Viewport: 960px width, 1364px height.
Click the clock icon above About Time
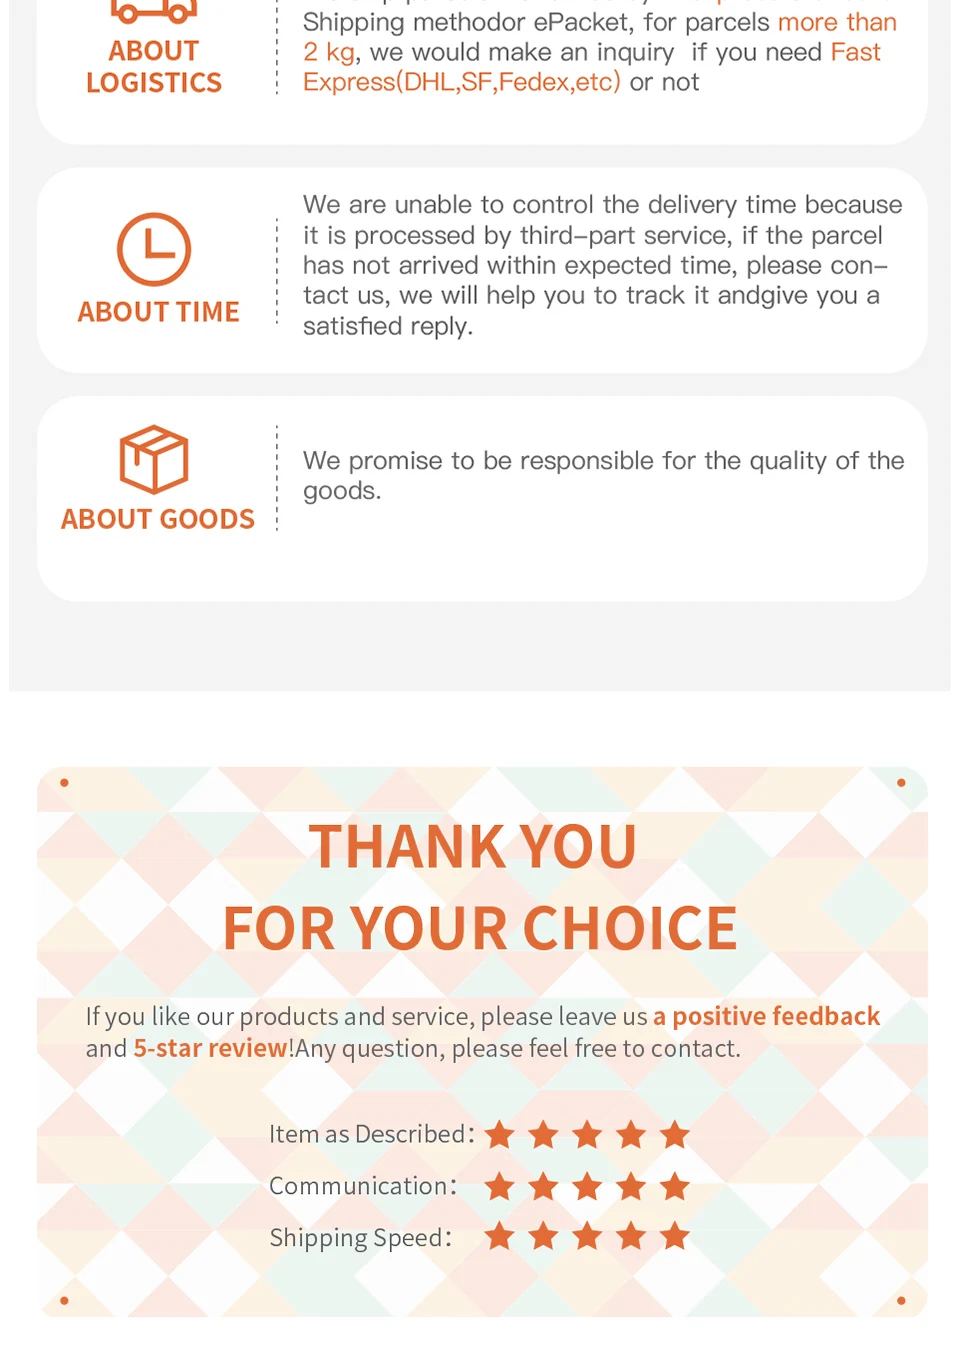(x=154, y=249)
